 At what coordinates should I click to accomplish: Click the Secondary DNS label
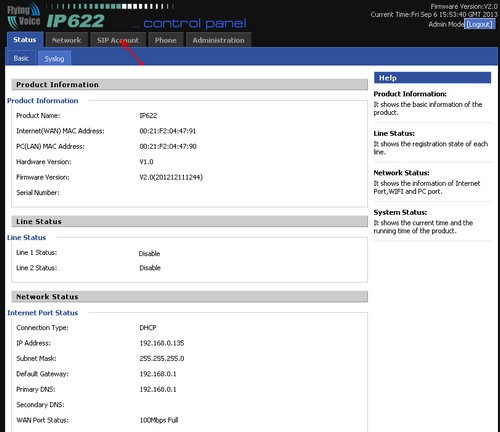40,404
